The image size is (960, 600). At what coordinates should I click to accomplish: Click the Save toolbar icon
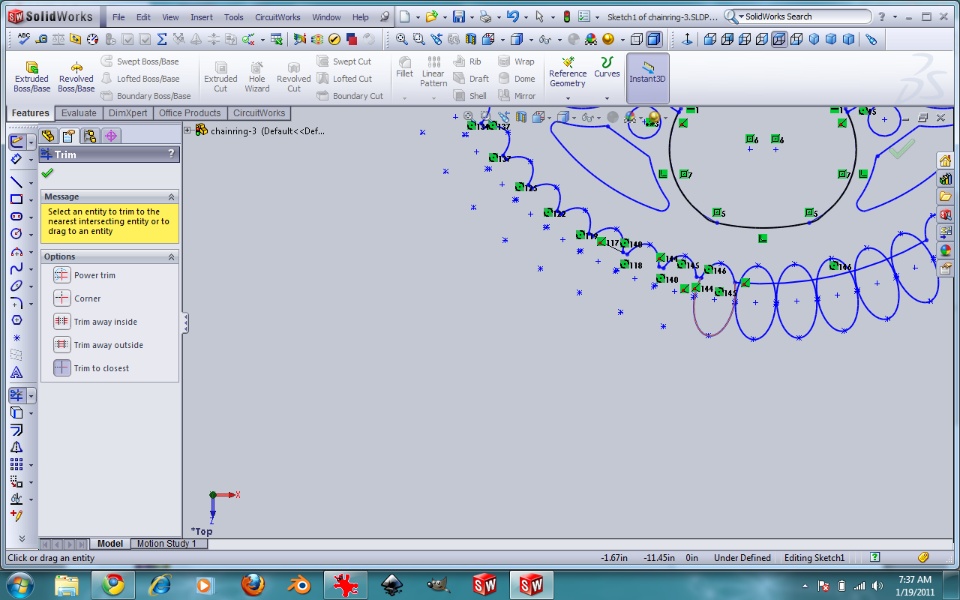point(459,17)
